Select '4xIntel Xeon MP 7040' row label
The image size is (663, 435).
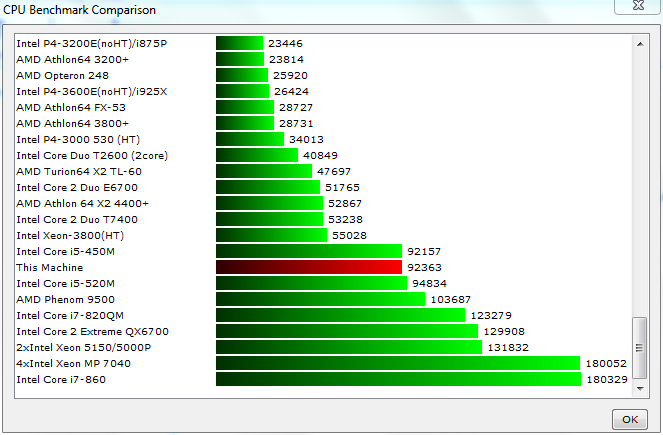74,364
